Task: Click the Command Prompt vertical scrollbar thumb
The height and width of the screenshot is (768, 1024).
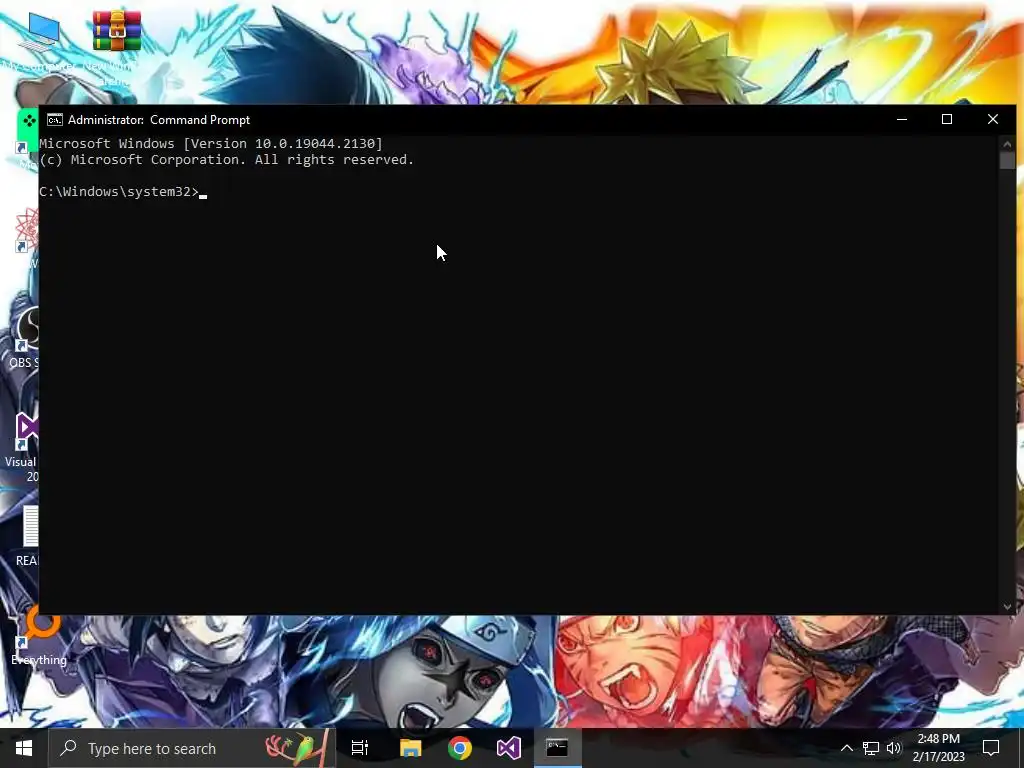Action: coord(1007,161)
